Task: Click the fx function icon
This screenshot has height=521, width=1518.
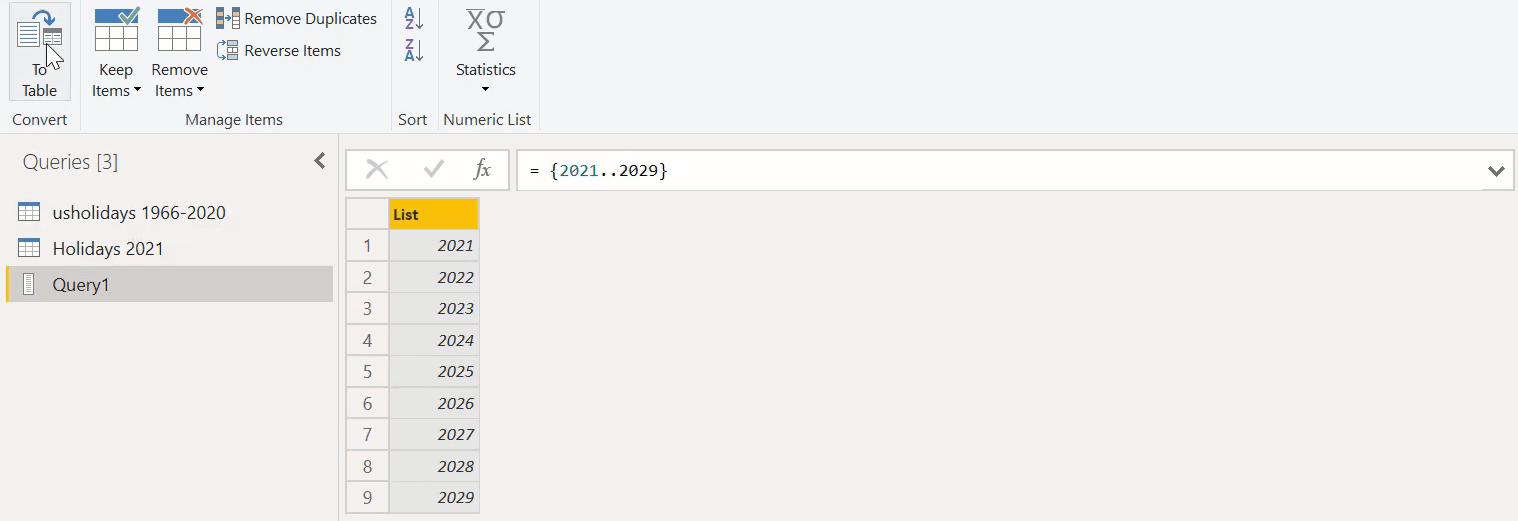Action: coord(482,170)
